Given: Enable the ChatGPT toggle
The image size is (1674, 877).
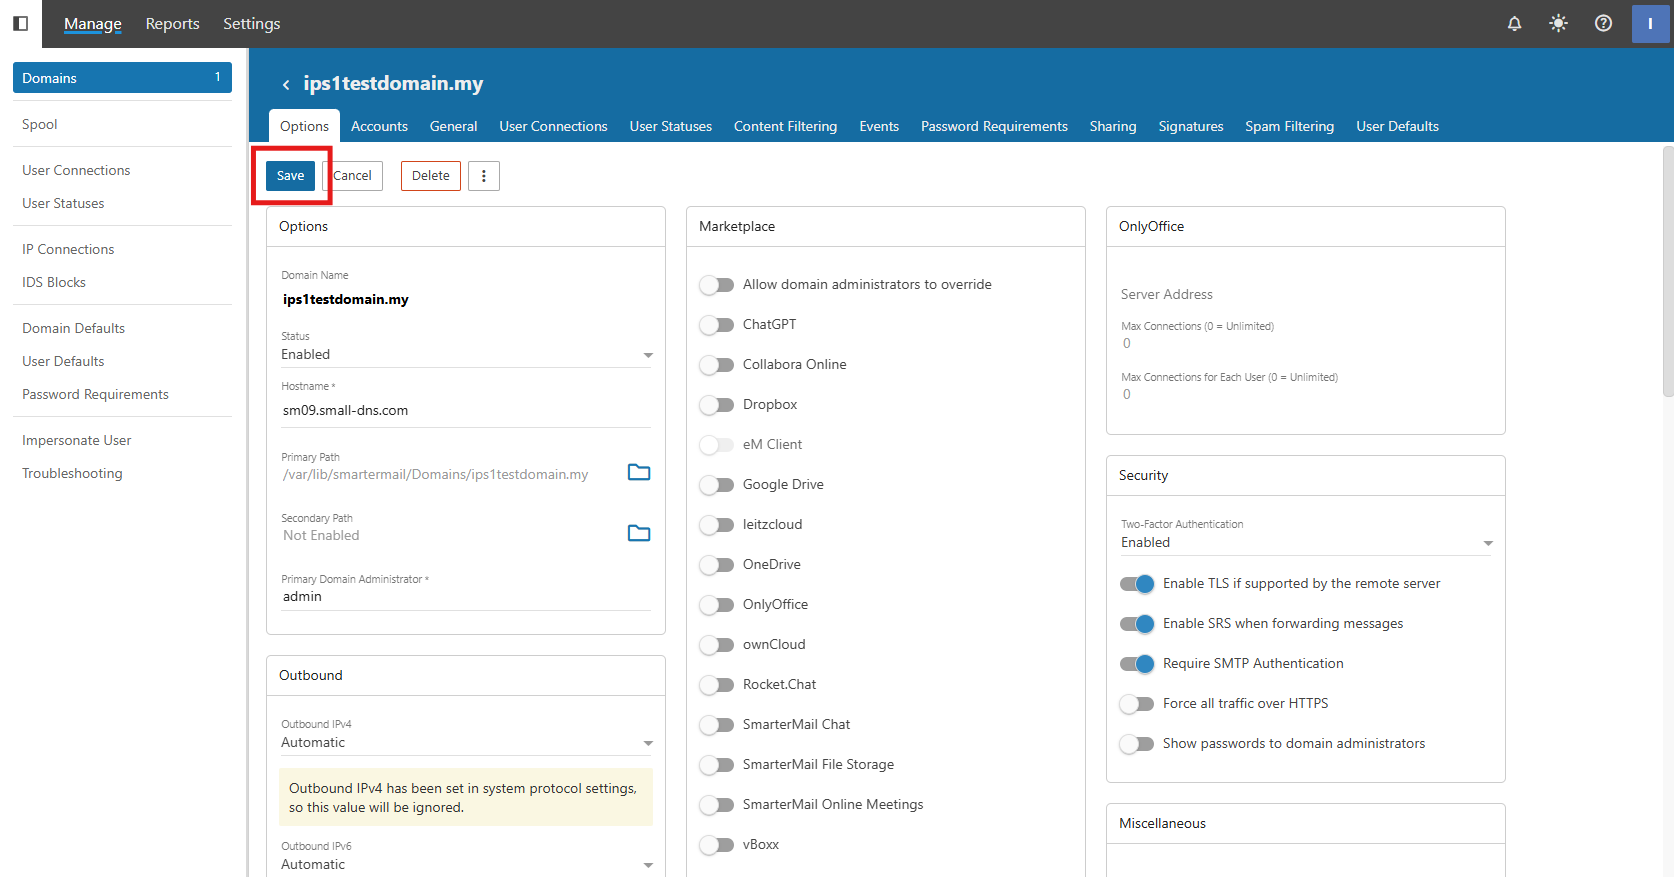Looking at the screenshot, I should coord(717,325).
